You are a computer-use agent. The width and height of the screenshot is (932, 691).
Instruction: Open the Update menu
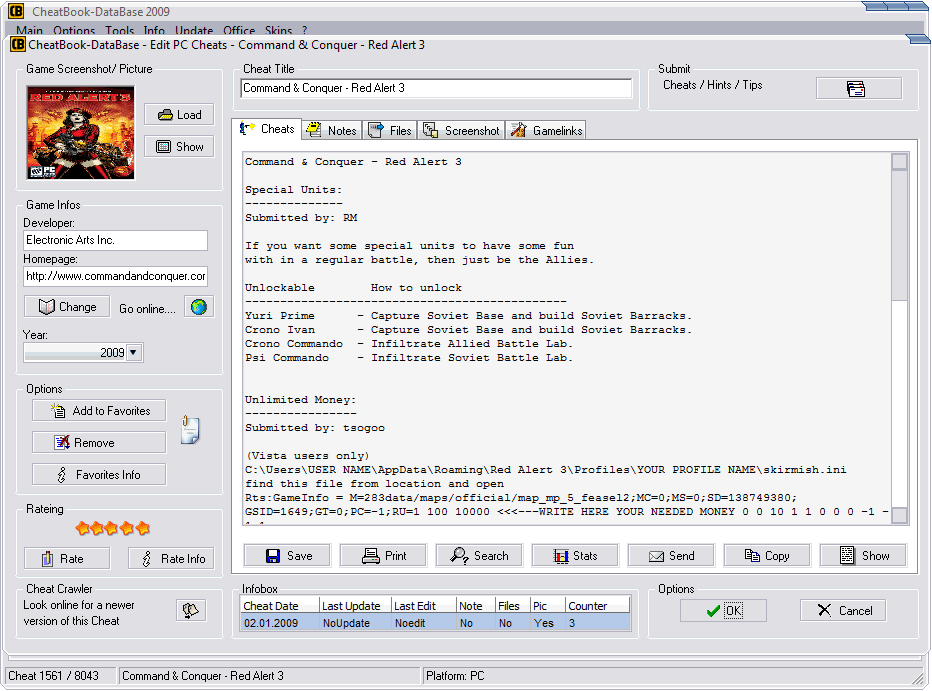click(x=194, y=30)
